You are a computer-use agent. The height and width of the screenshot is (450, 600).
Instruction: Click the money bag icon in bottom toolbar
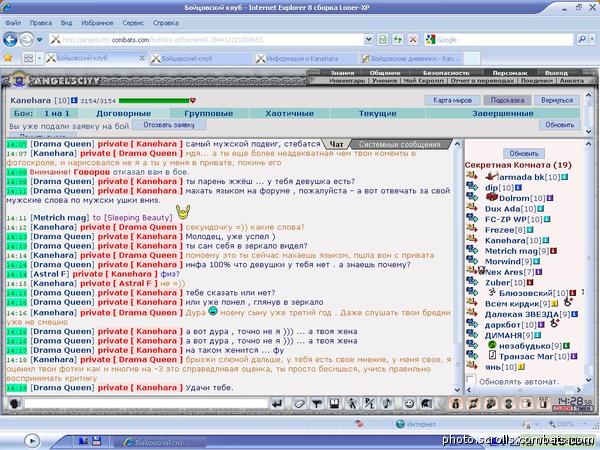[x=455, y=404]
